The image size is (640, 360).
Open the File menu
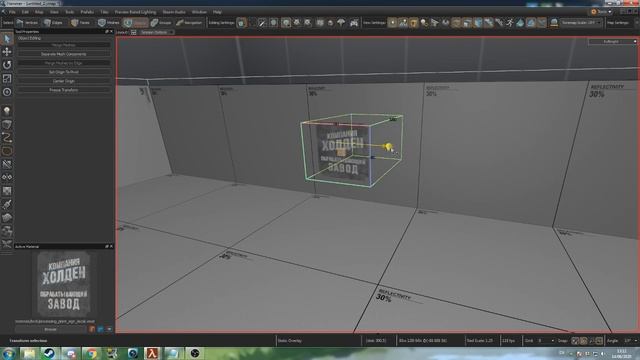(12, 12)
